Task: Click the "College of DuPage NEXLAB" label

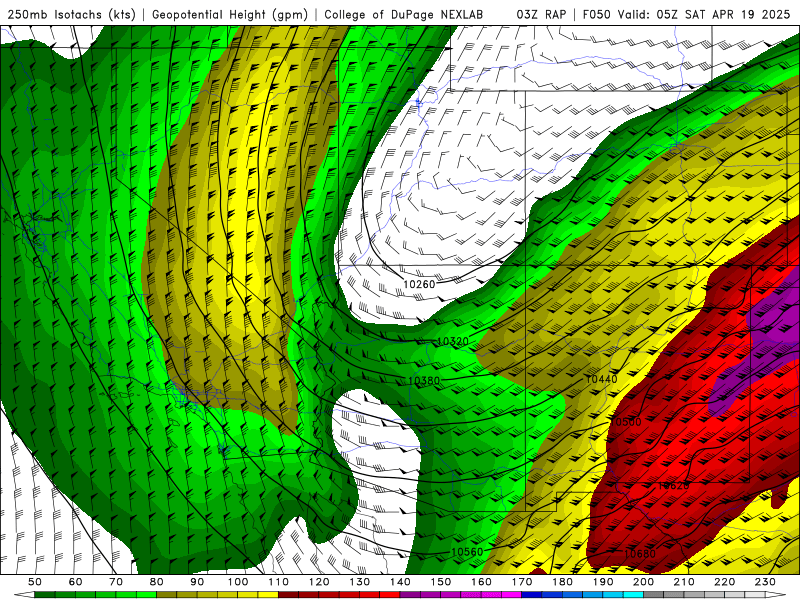Action: tap(403, 15)
